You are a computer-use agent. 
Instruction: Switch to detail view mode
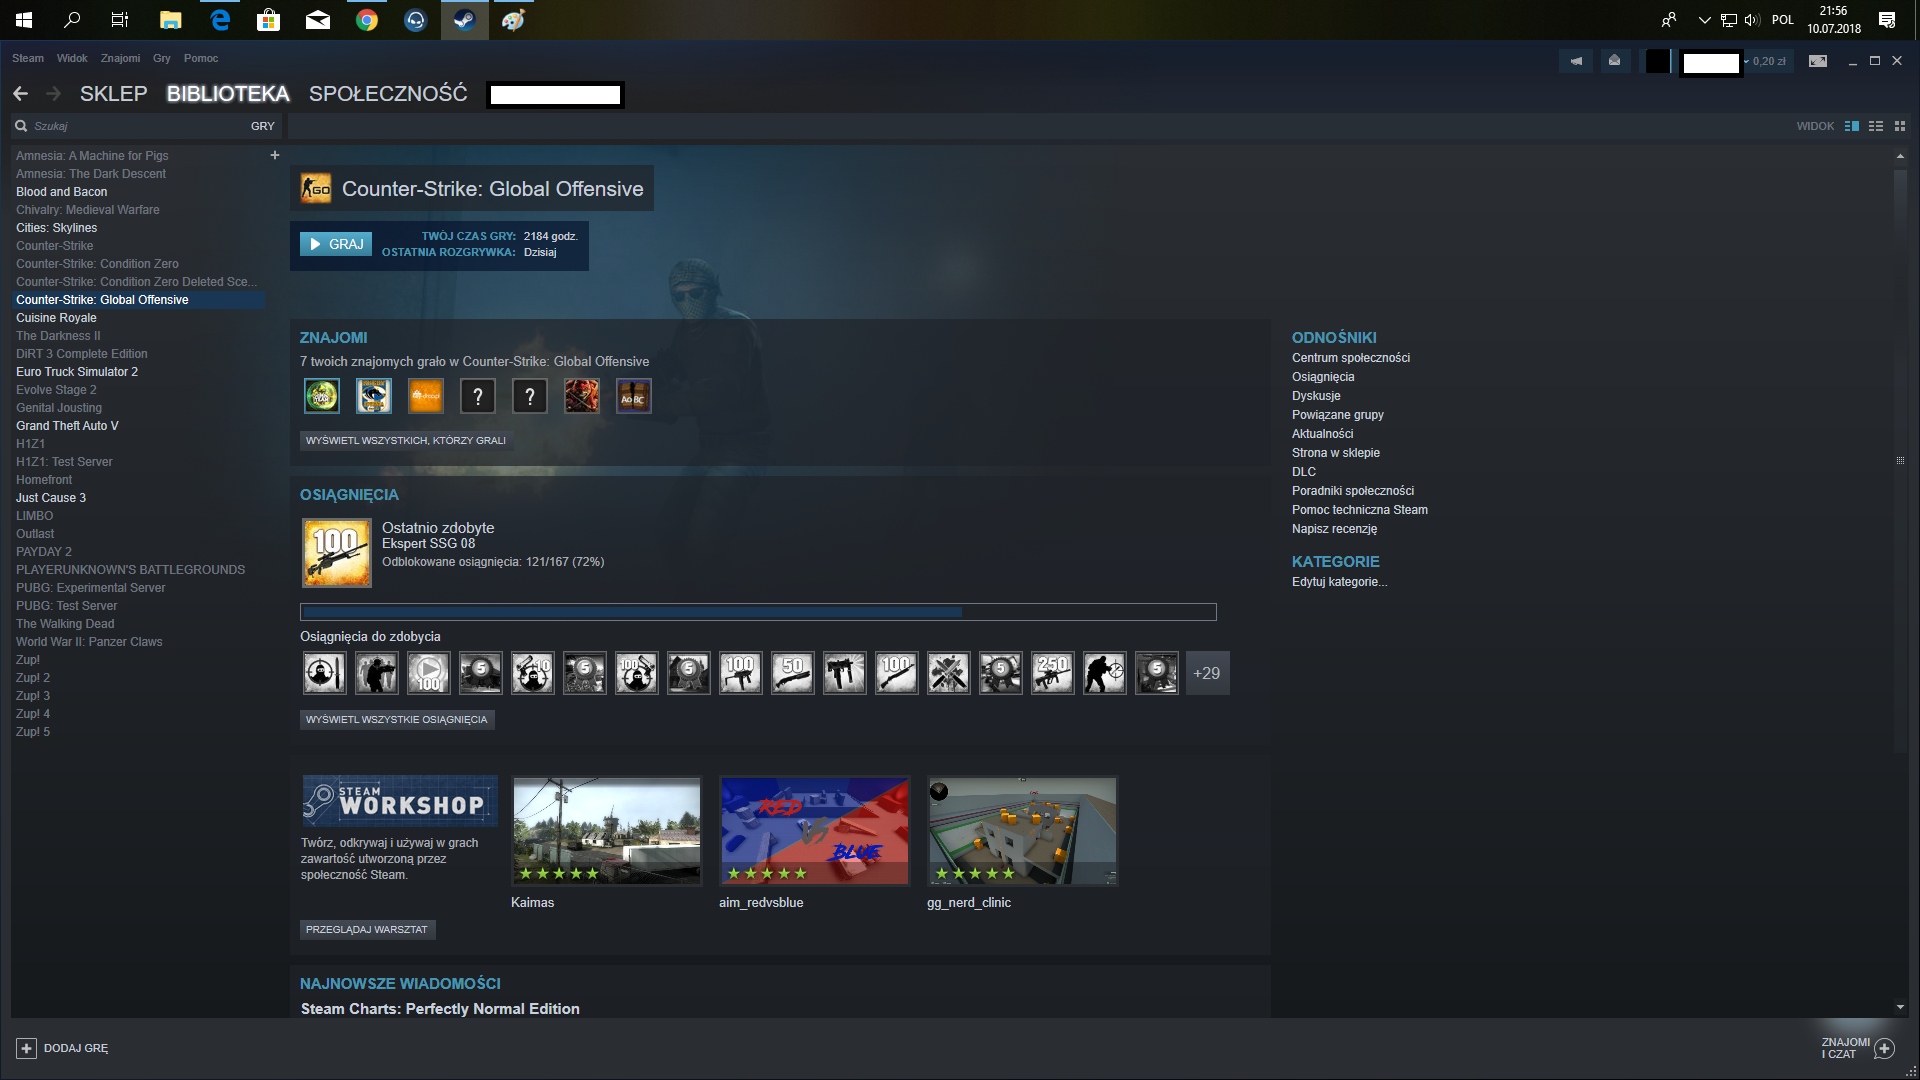(1852, 126)
